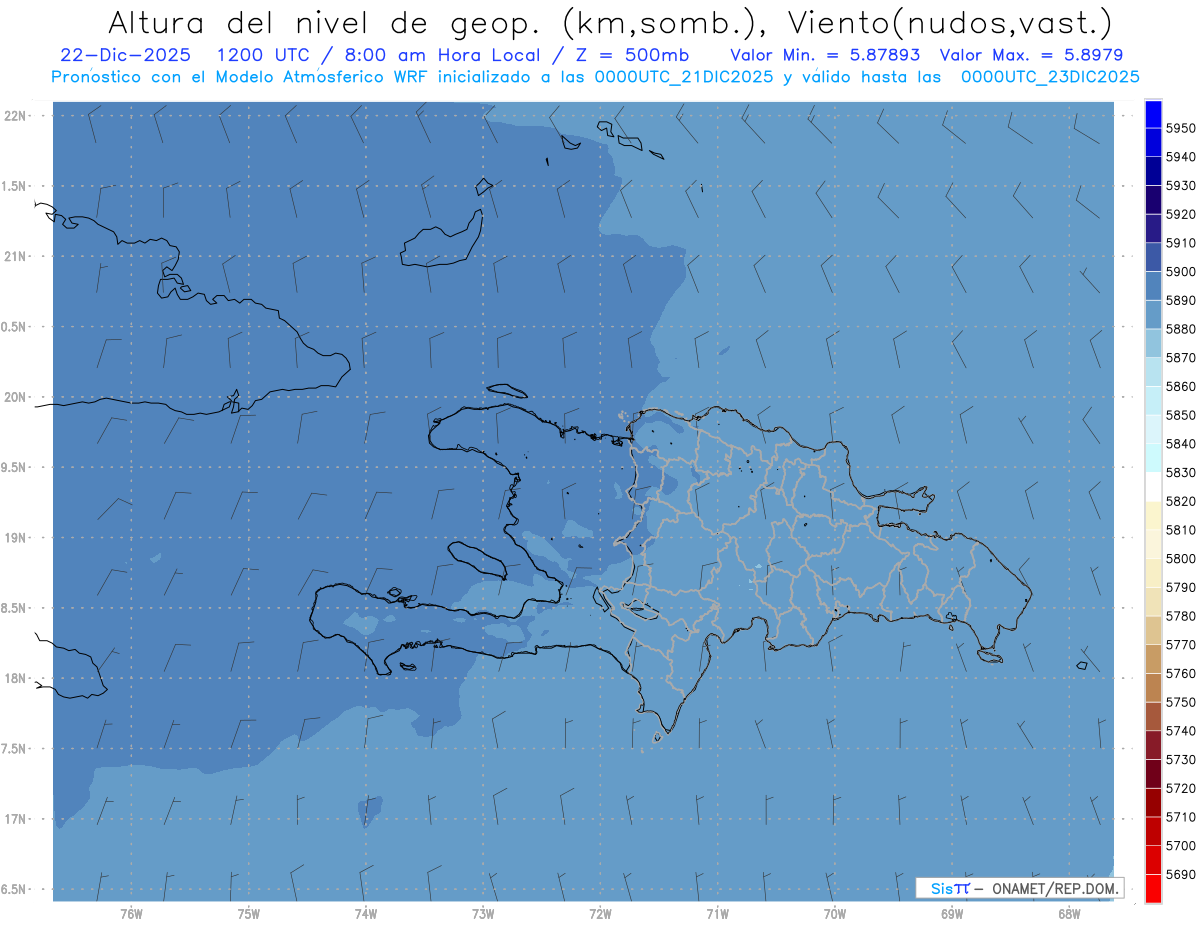Click the bright red swatch at color bar bottom

click(1152, 888)
